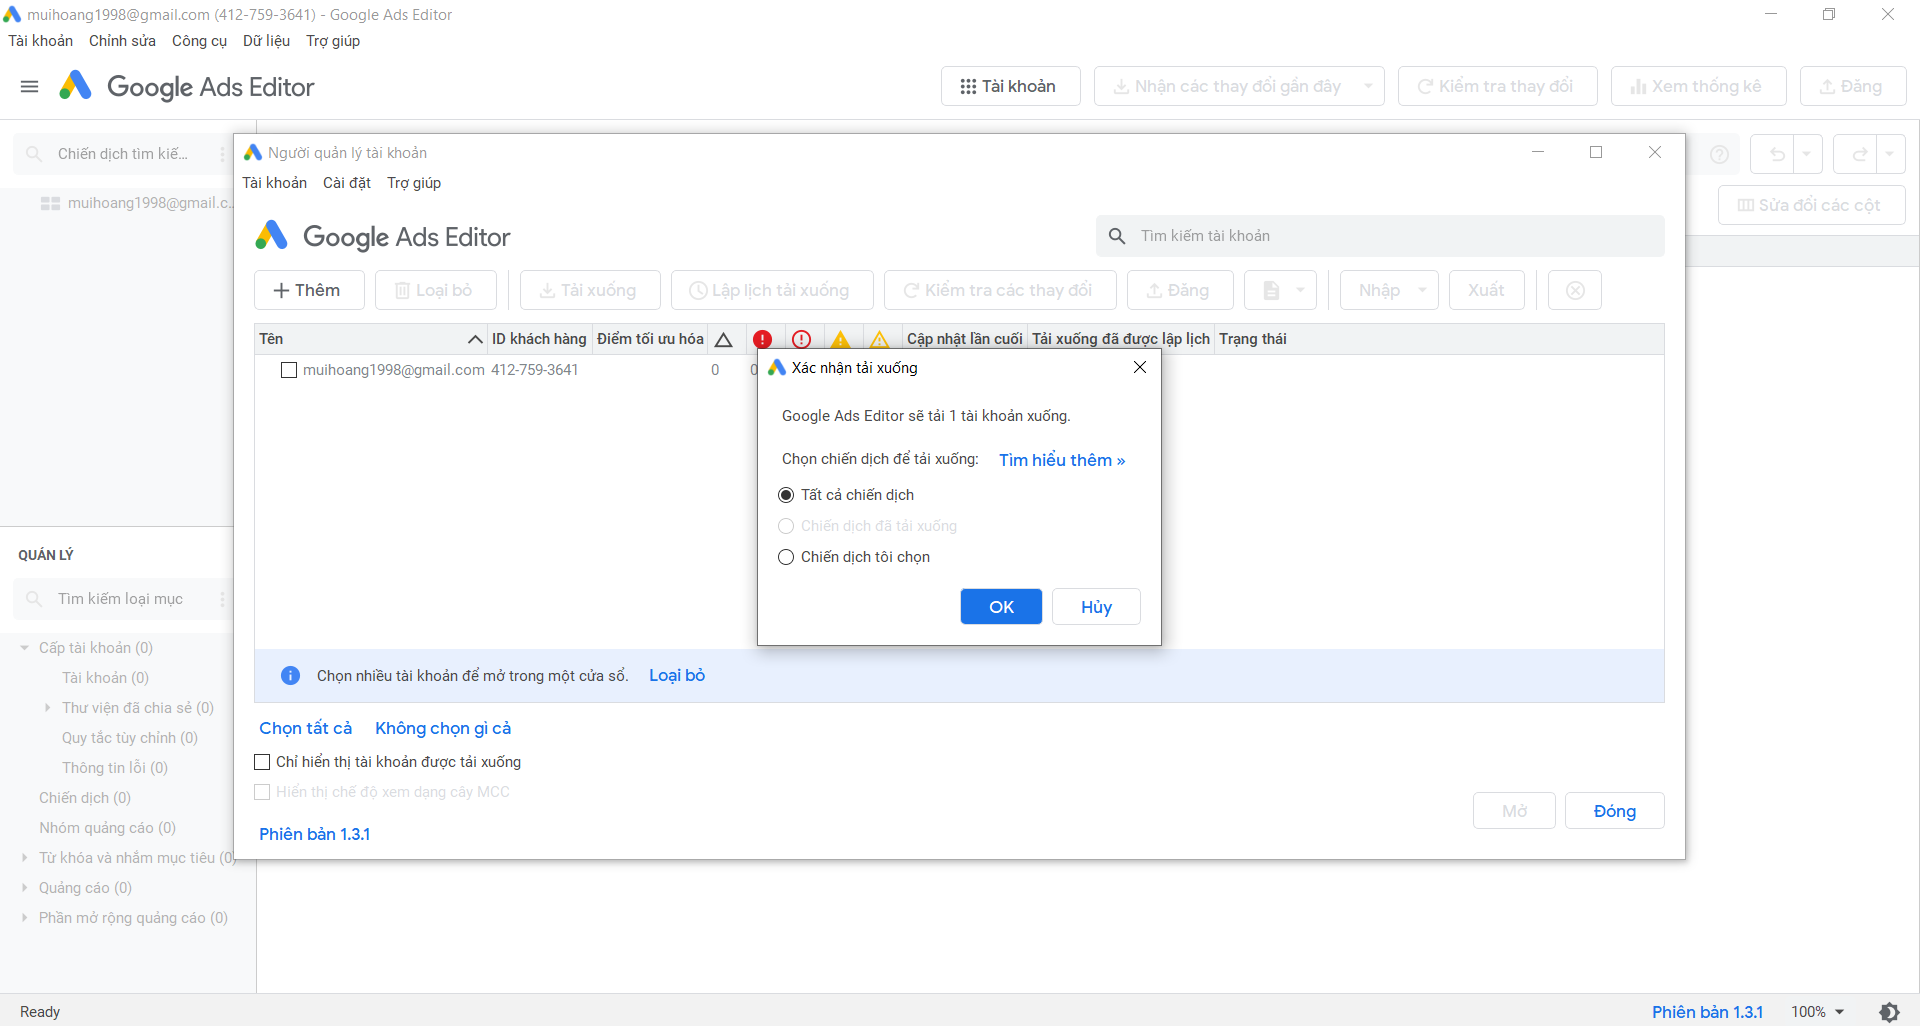Click the red filled error icon column header

pos(762,339)
